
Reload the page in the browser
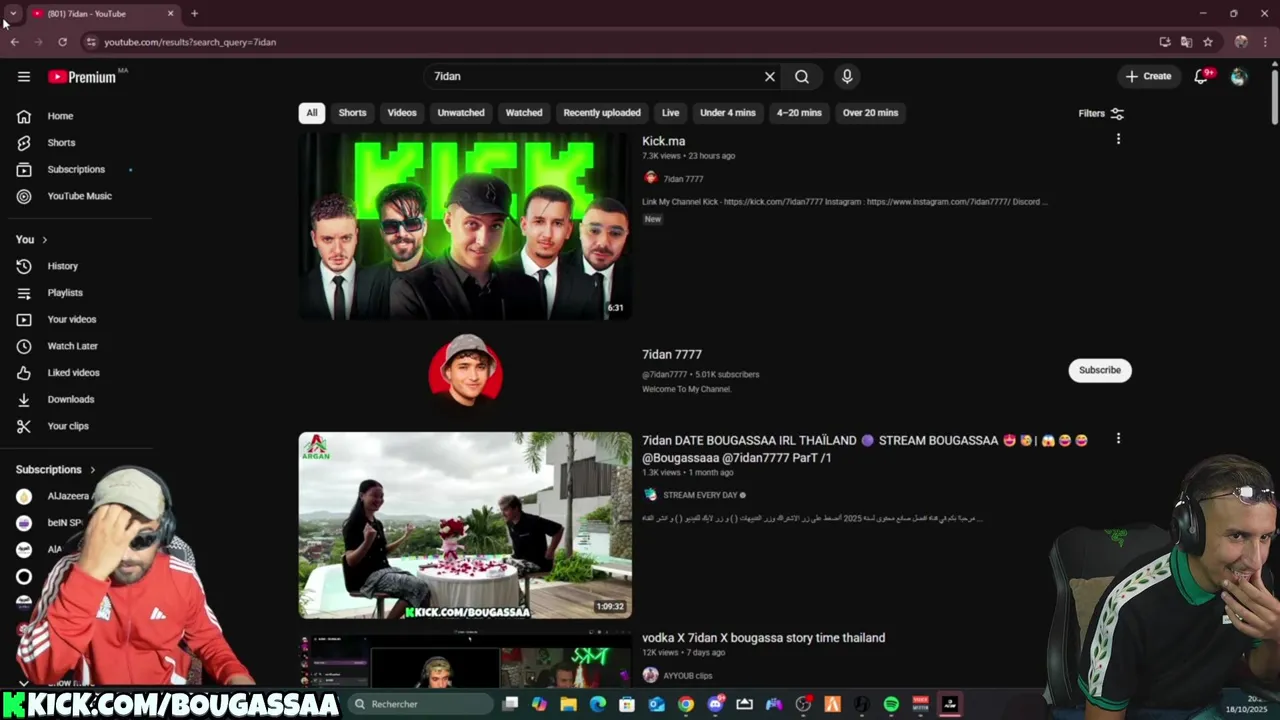pos(62,42)
